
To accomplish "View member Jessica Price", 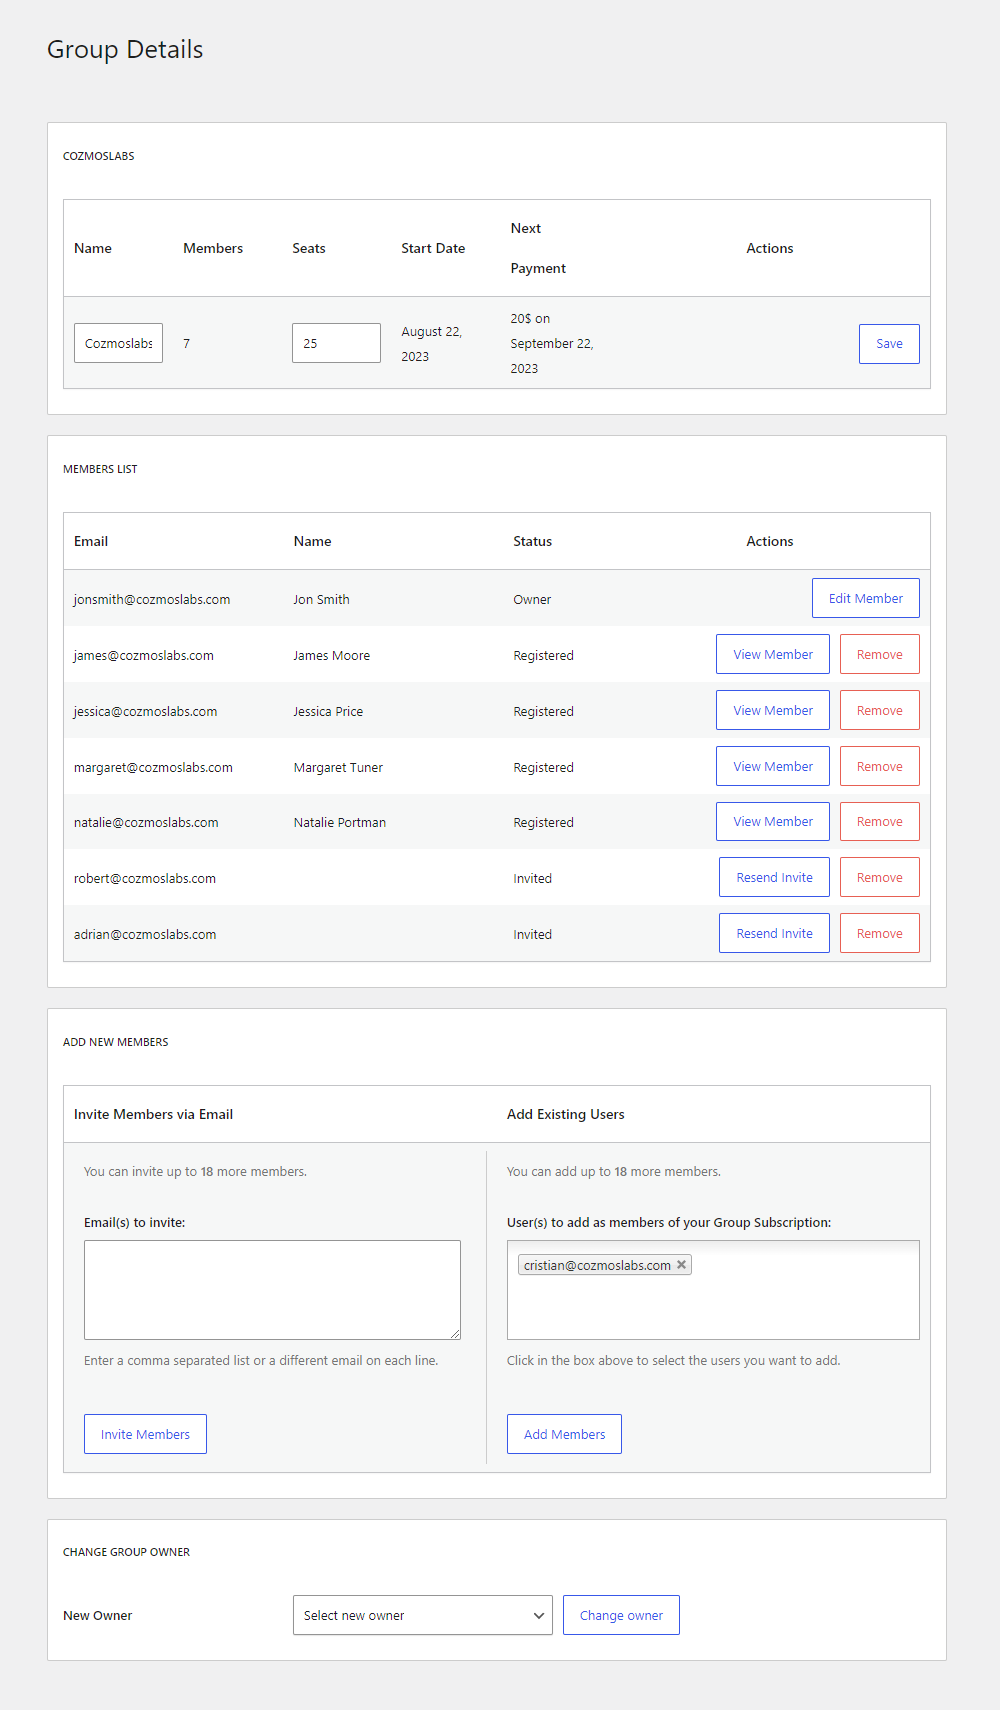I will coord(773,710).
